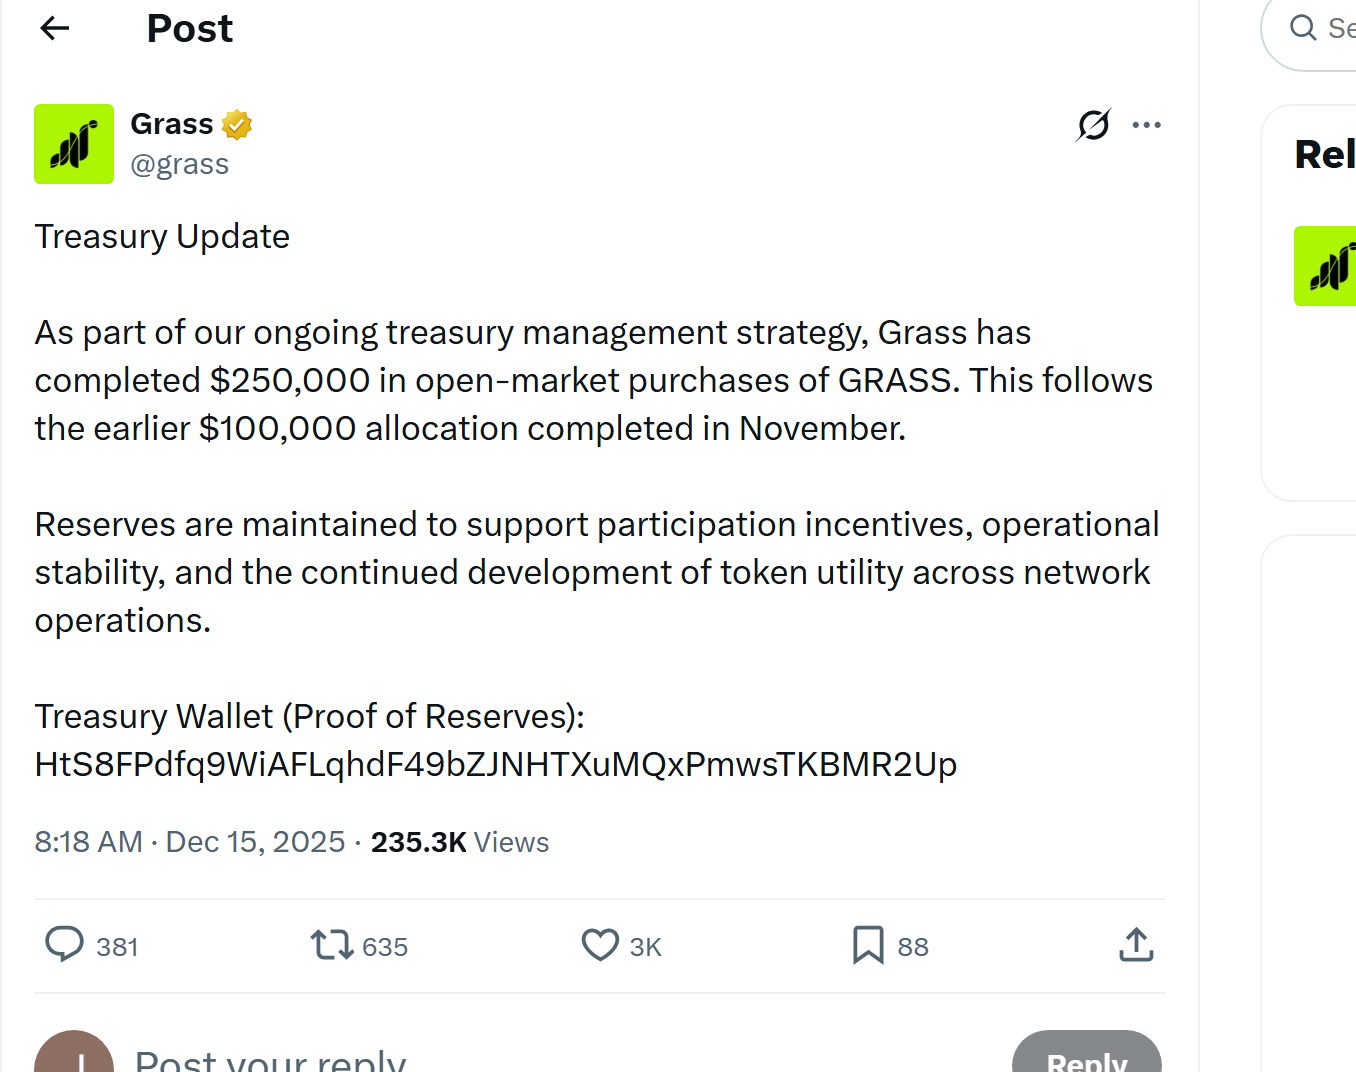
Task: Click Grass's green profile avatar
Action: click(74, 144)
